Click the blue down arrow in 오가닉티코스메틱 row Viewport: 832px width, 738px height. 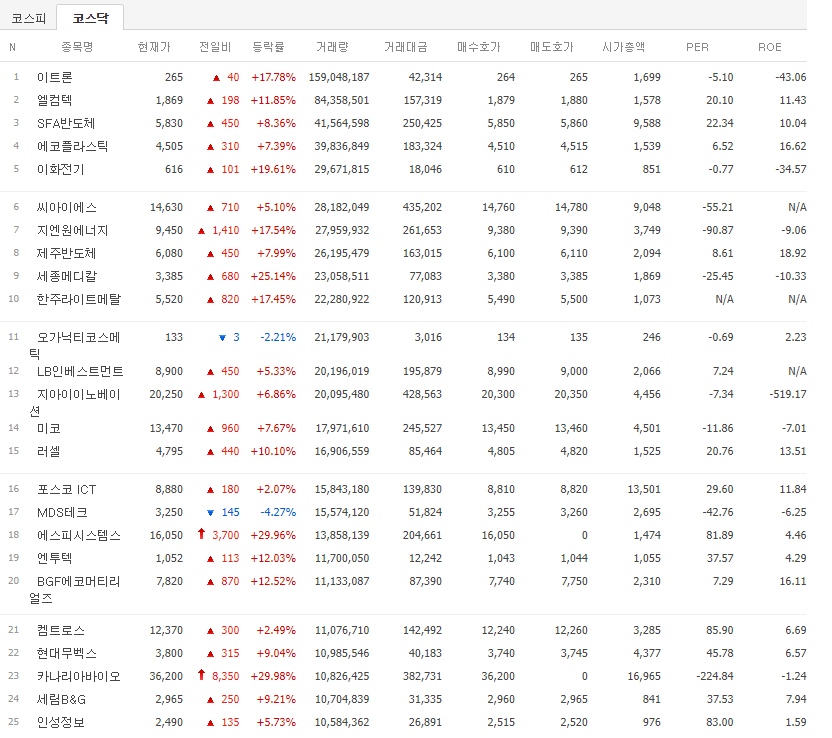click(222, 338)
